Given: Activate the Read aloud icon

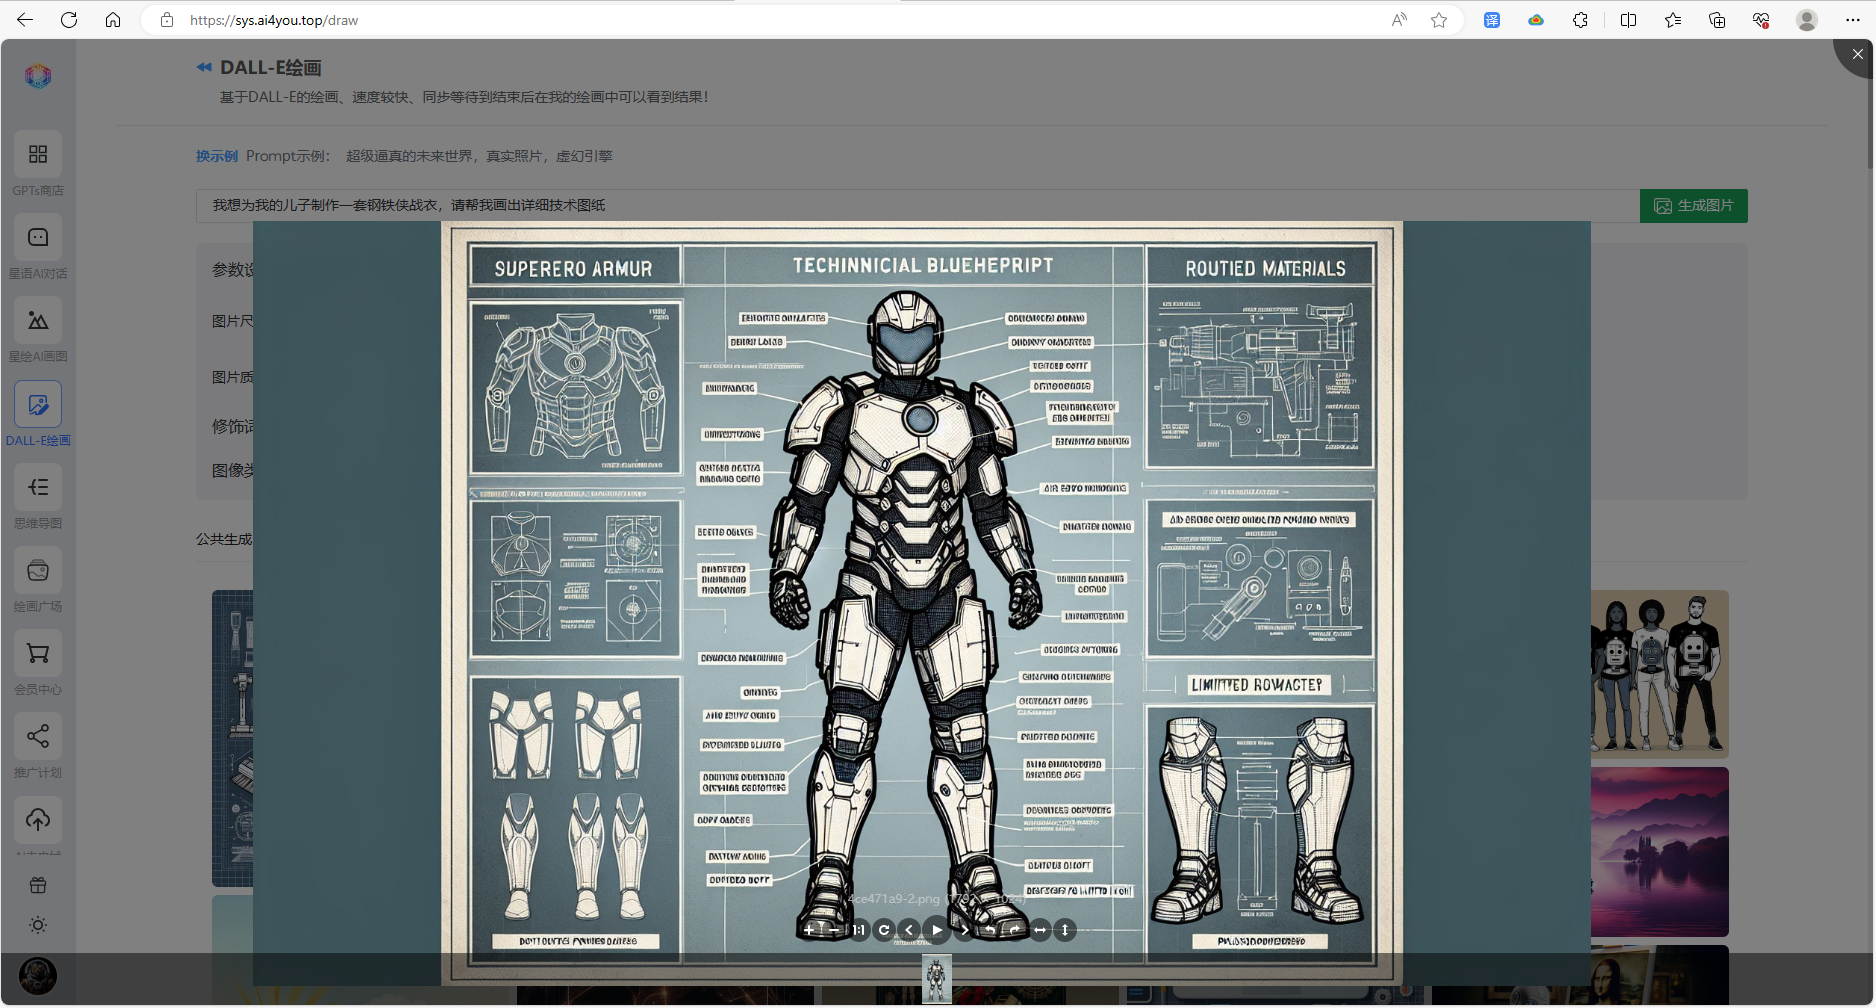Looking at the screenshot, I should (x=1399, y=20).
